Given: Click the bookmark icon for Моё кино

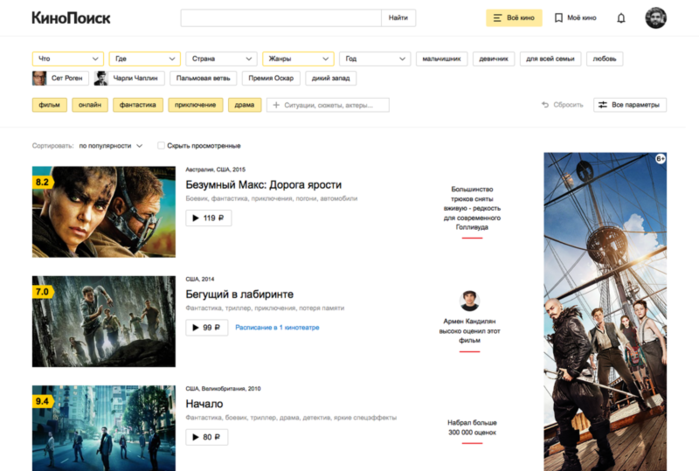Looking at the screenshot, I should pyautogui.click(x=558, y=18).
